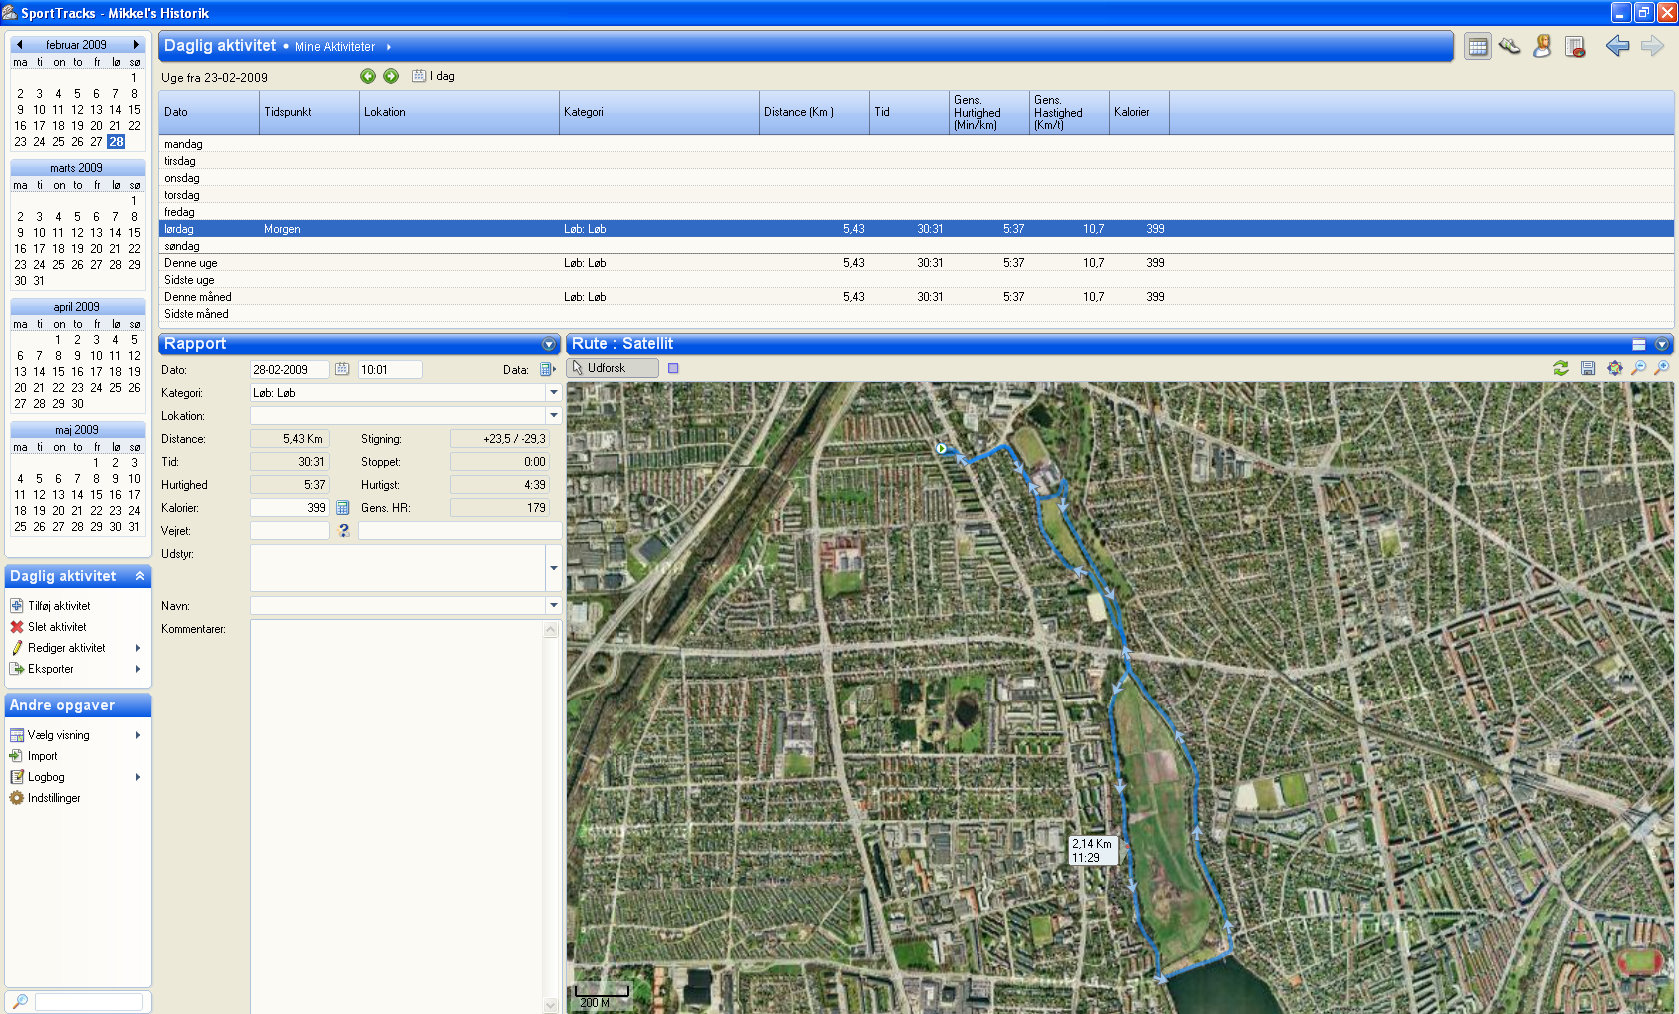Click the athlete profile icon
The width and height of the screenshot is (1679, 1014).
click(x=1542, y=46)
